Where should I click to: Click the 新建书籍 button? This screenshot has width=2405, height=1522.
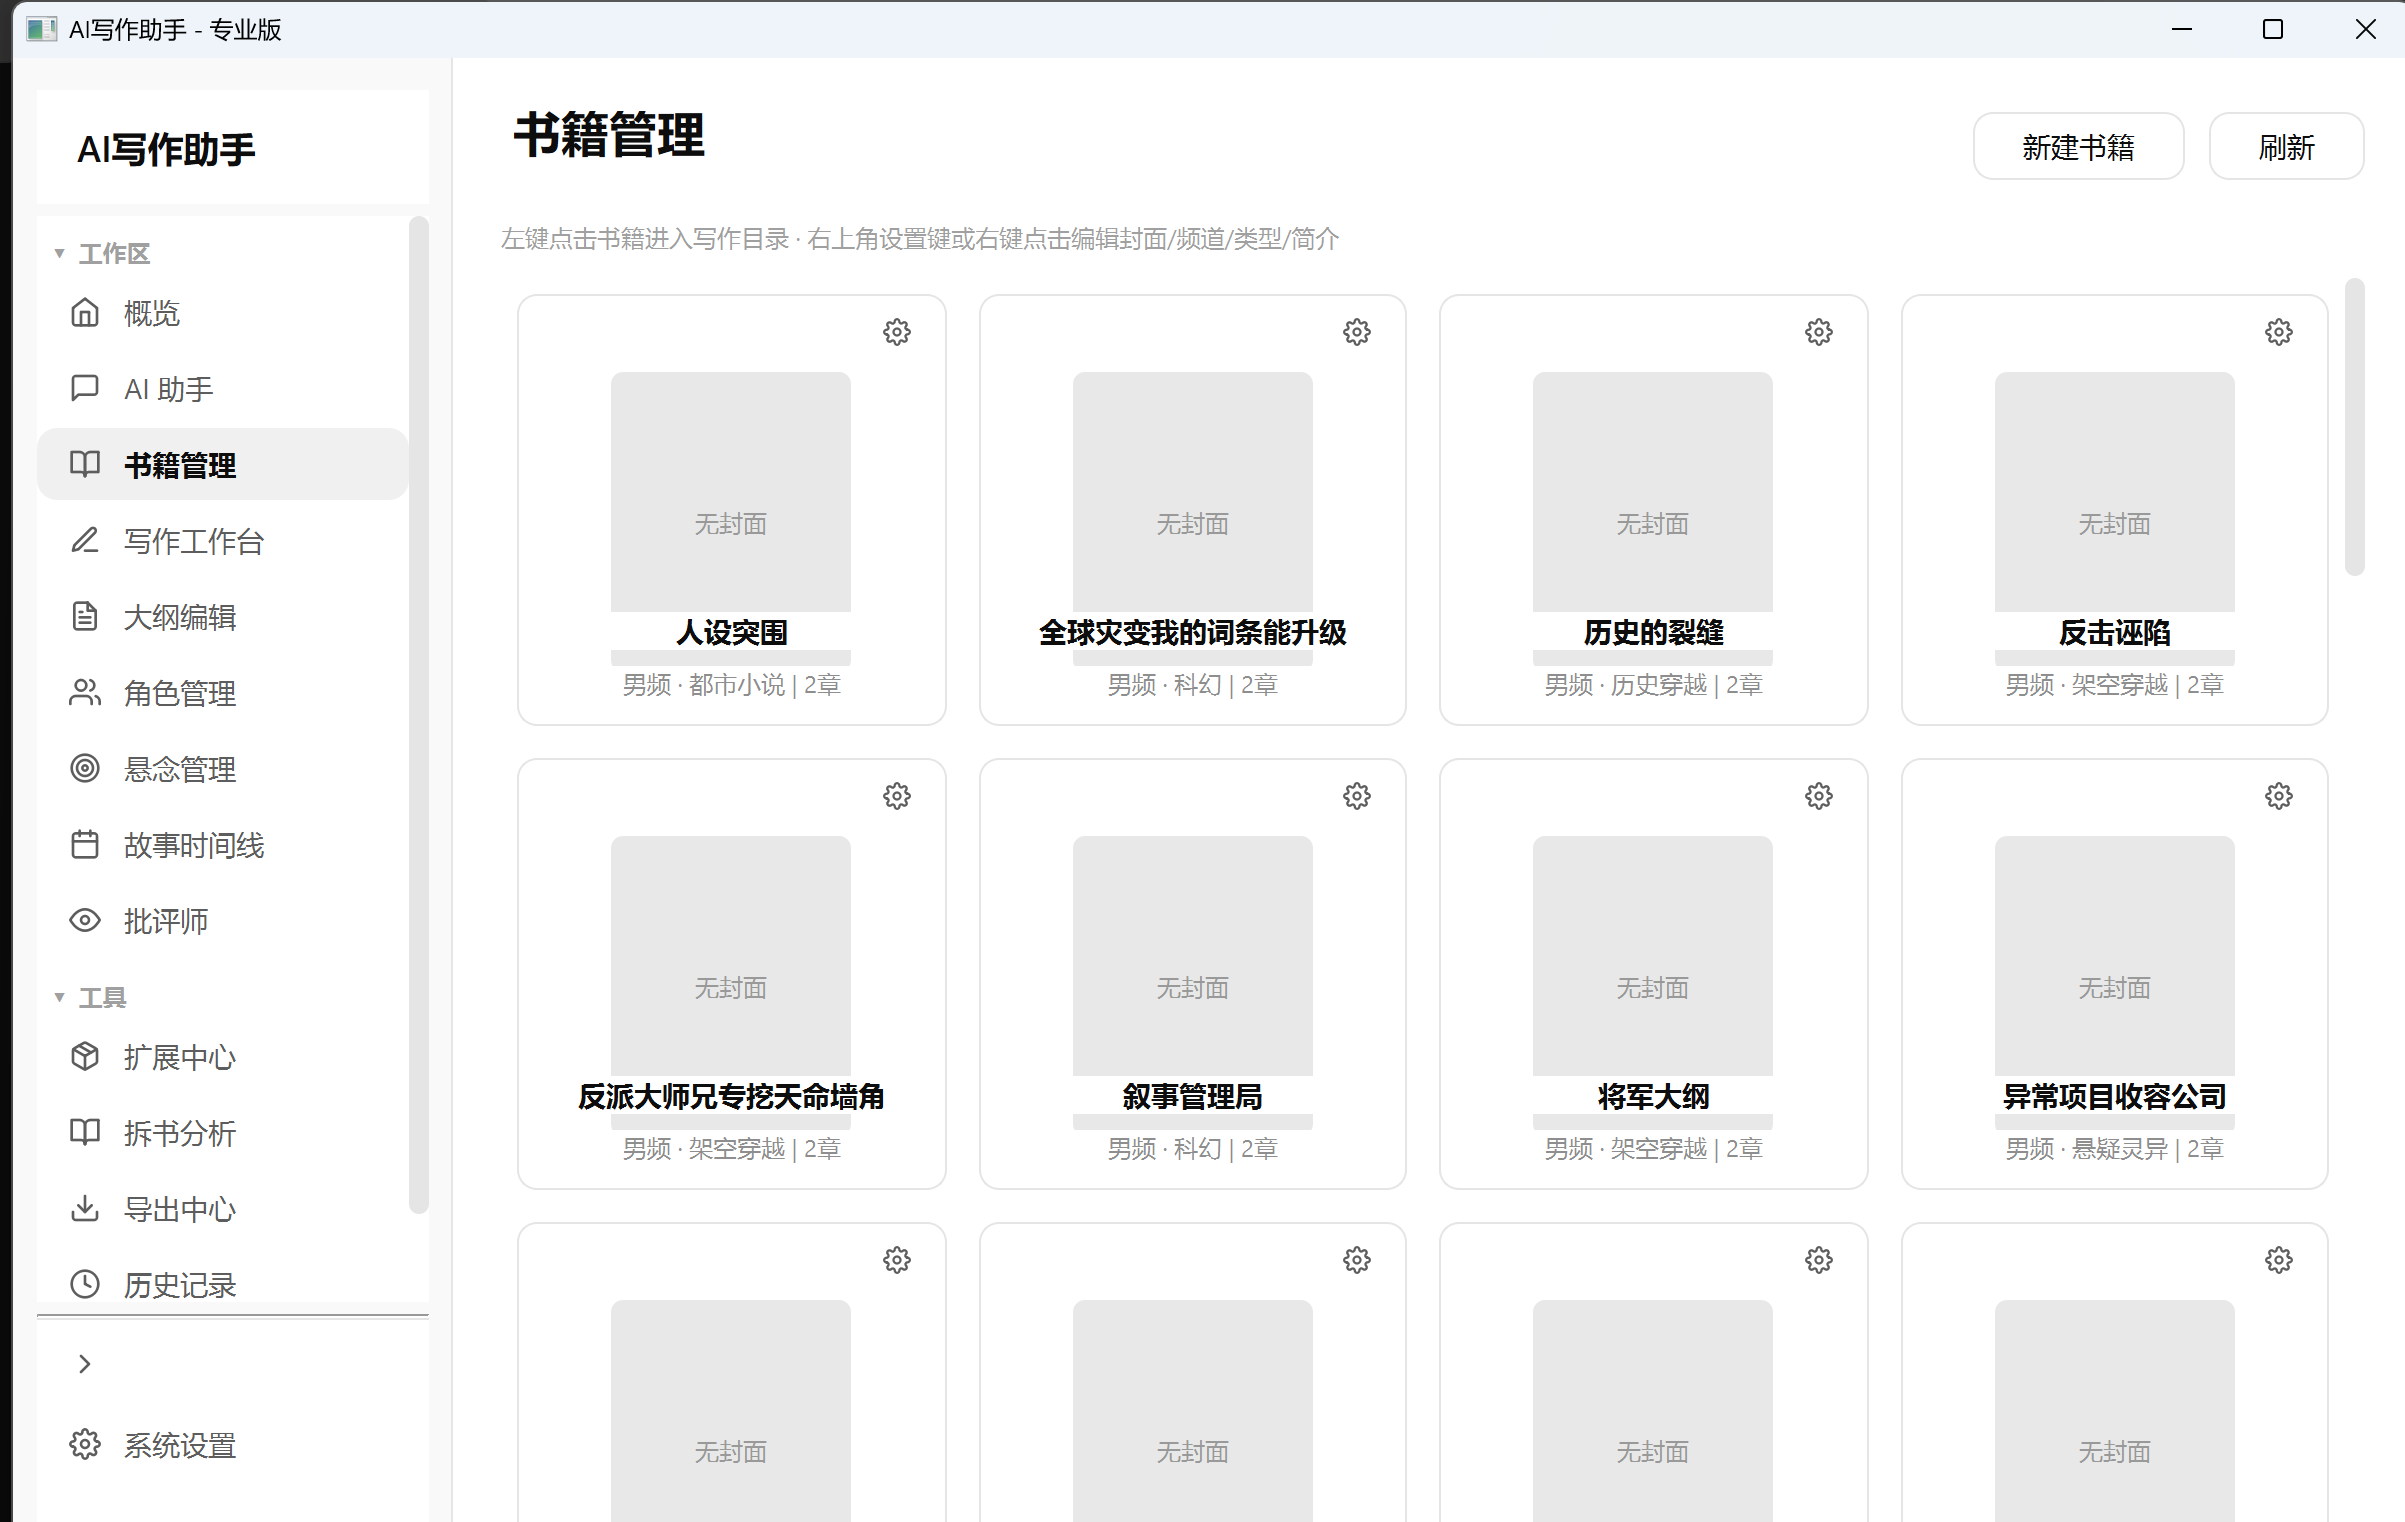[x=2078, y=147]
